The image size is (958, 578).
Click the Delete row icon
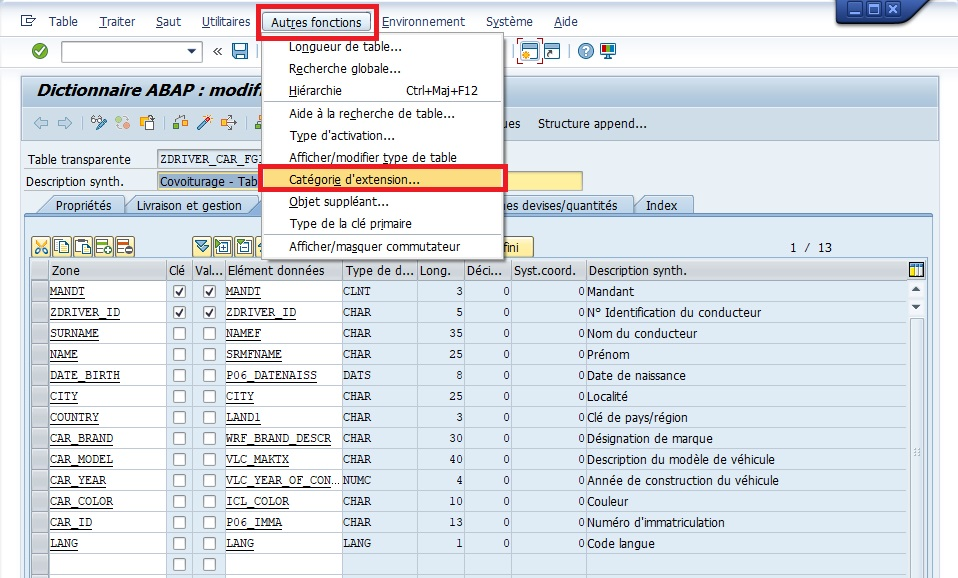(124, 247)
